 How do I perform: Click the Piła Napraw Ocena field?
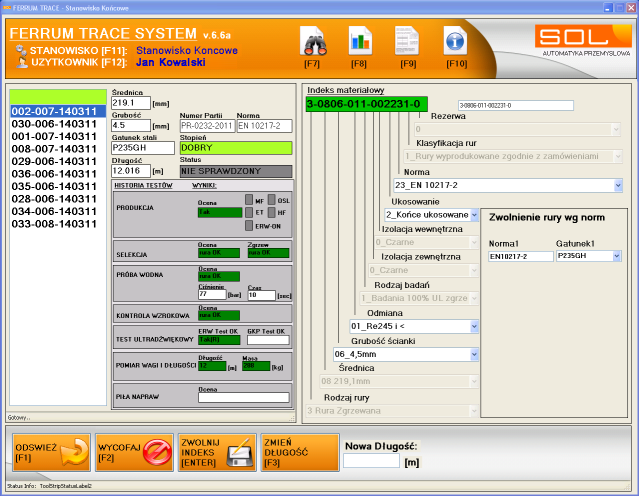click(x=244, y=397)
